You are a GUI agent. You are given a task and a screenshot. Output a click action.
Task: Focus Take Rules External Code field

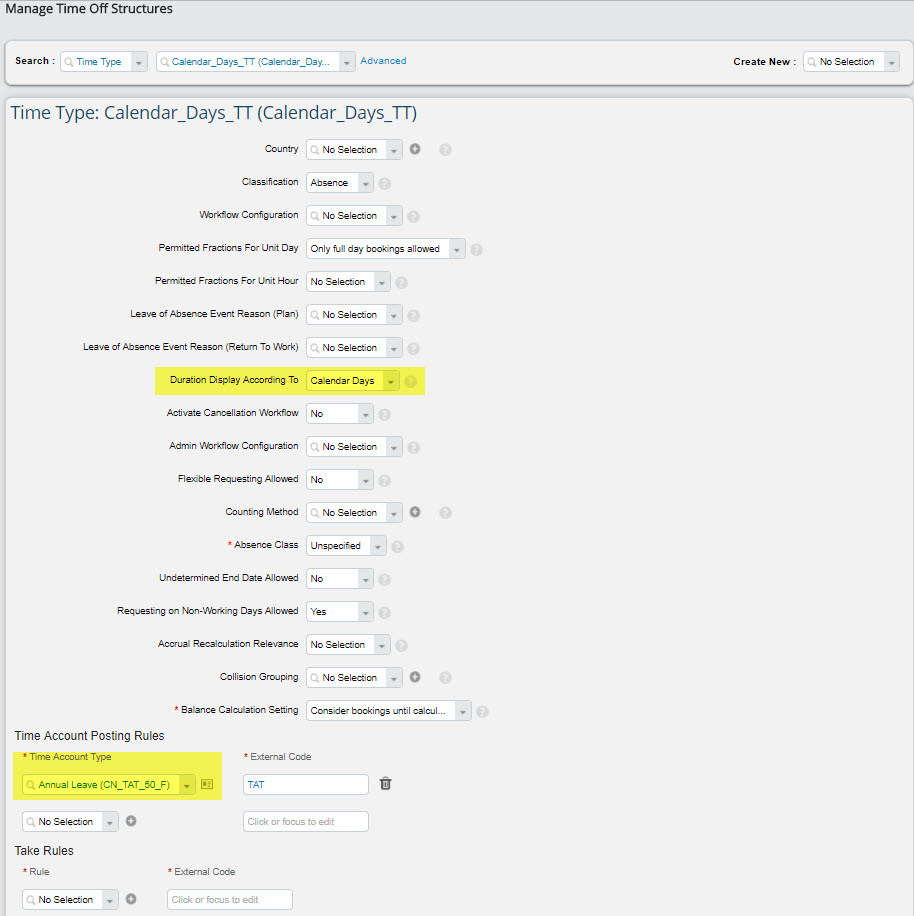230,900
